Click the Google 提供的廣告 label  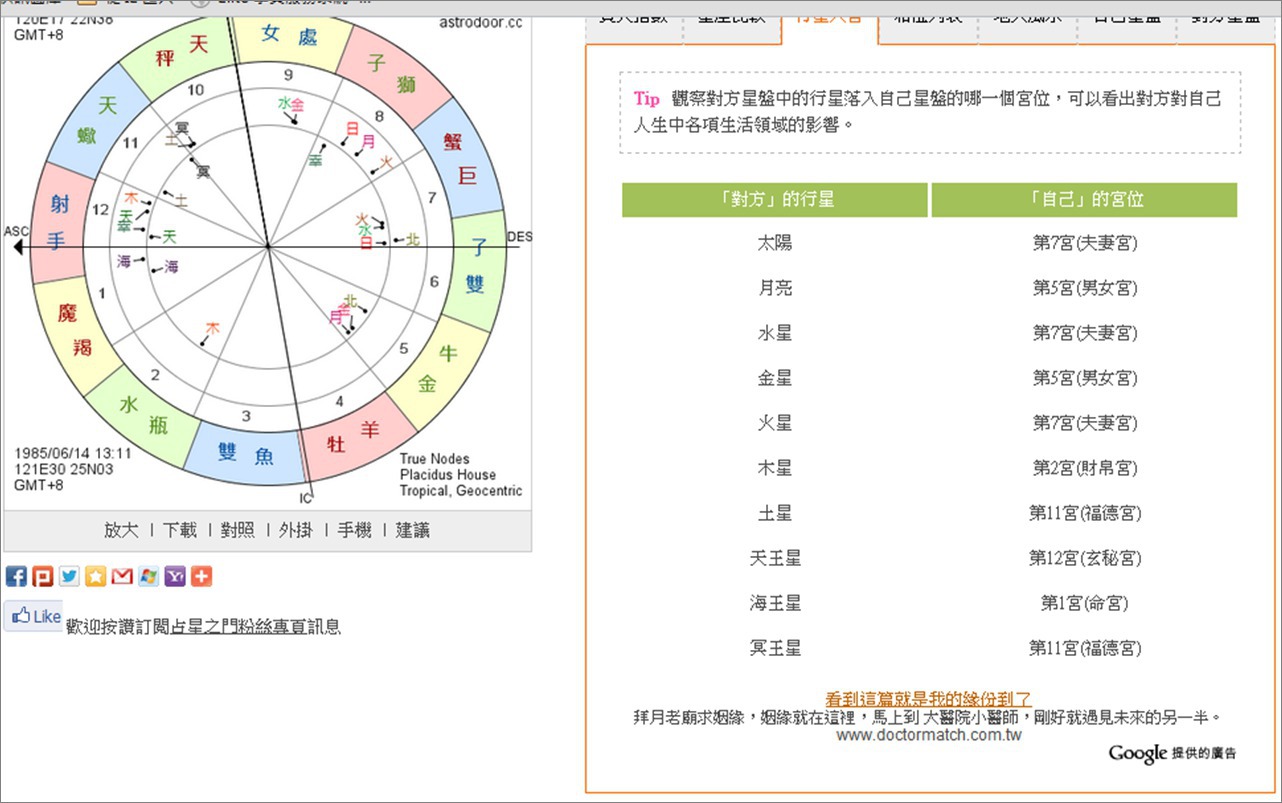click(1172, 753)
